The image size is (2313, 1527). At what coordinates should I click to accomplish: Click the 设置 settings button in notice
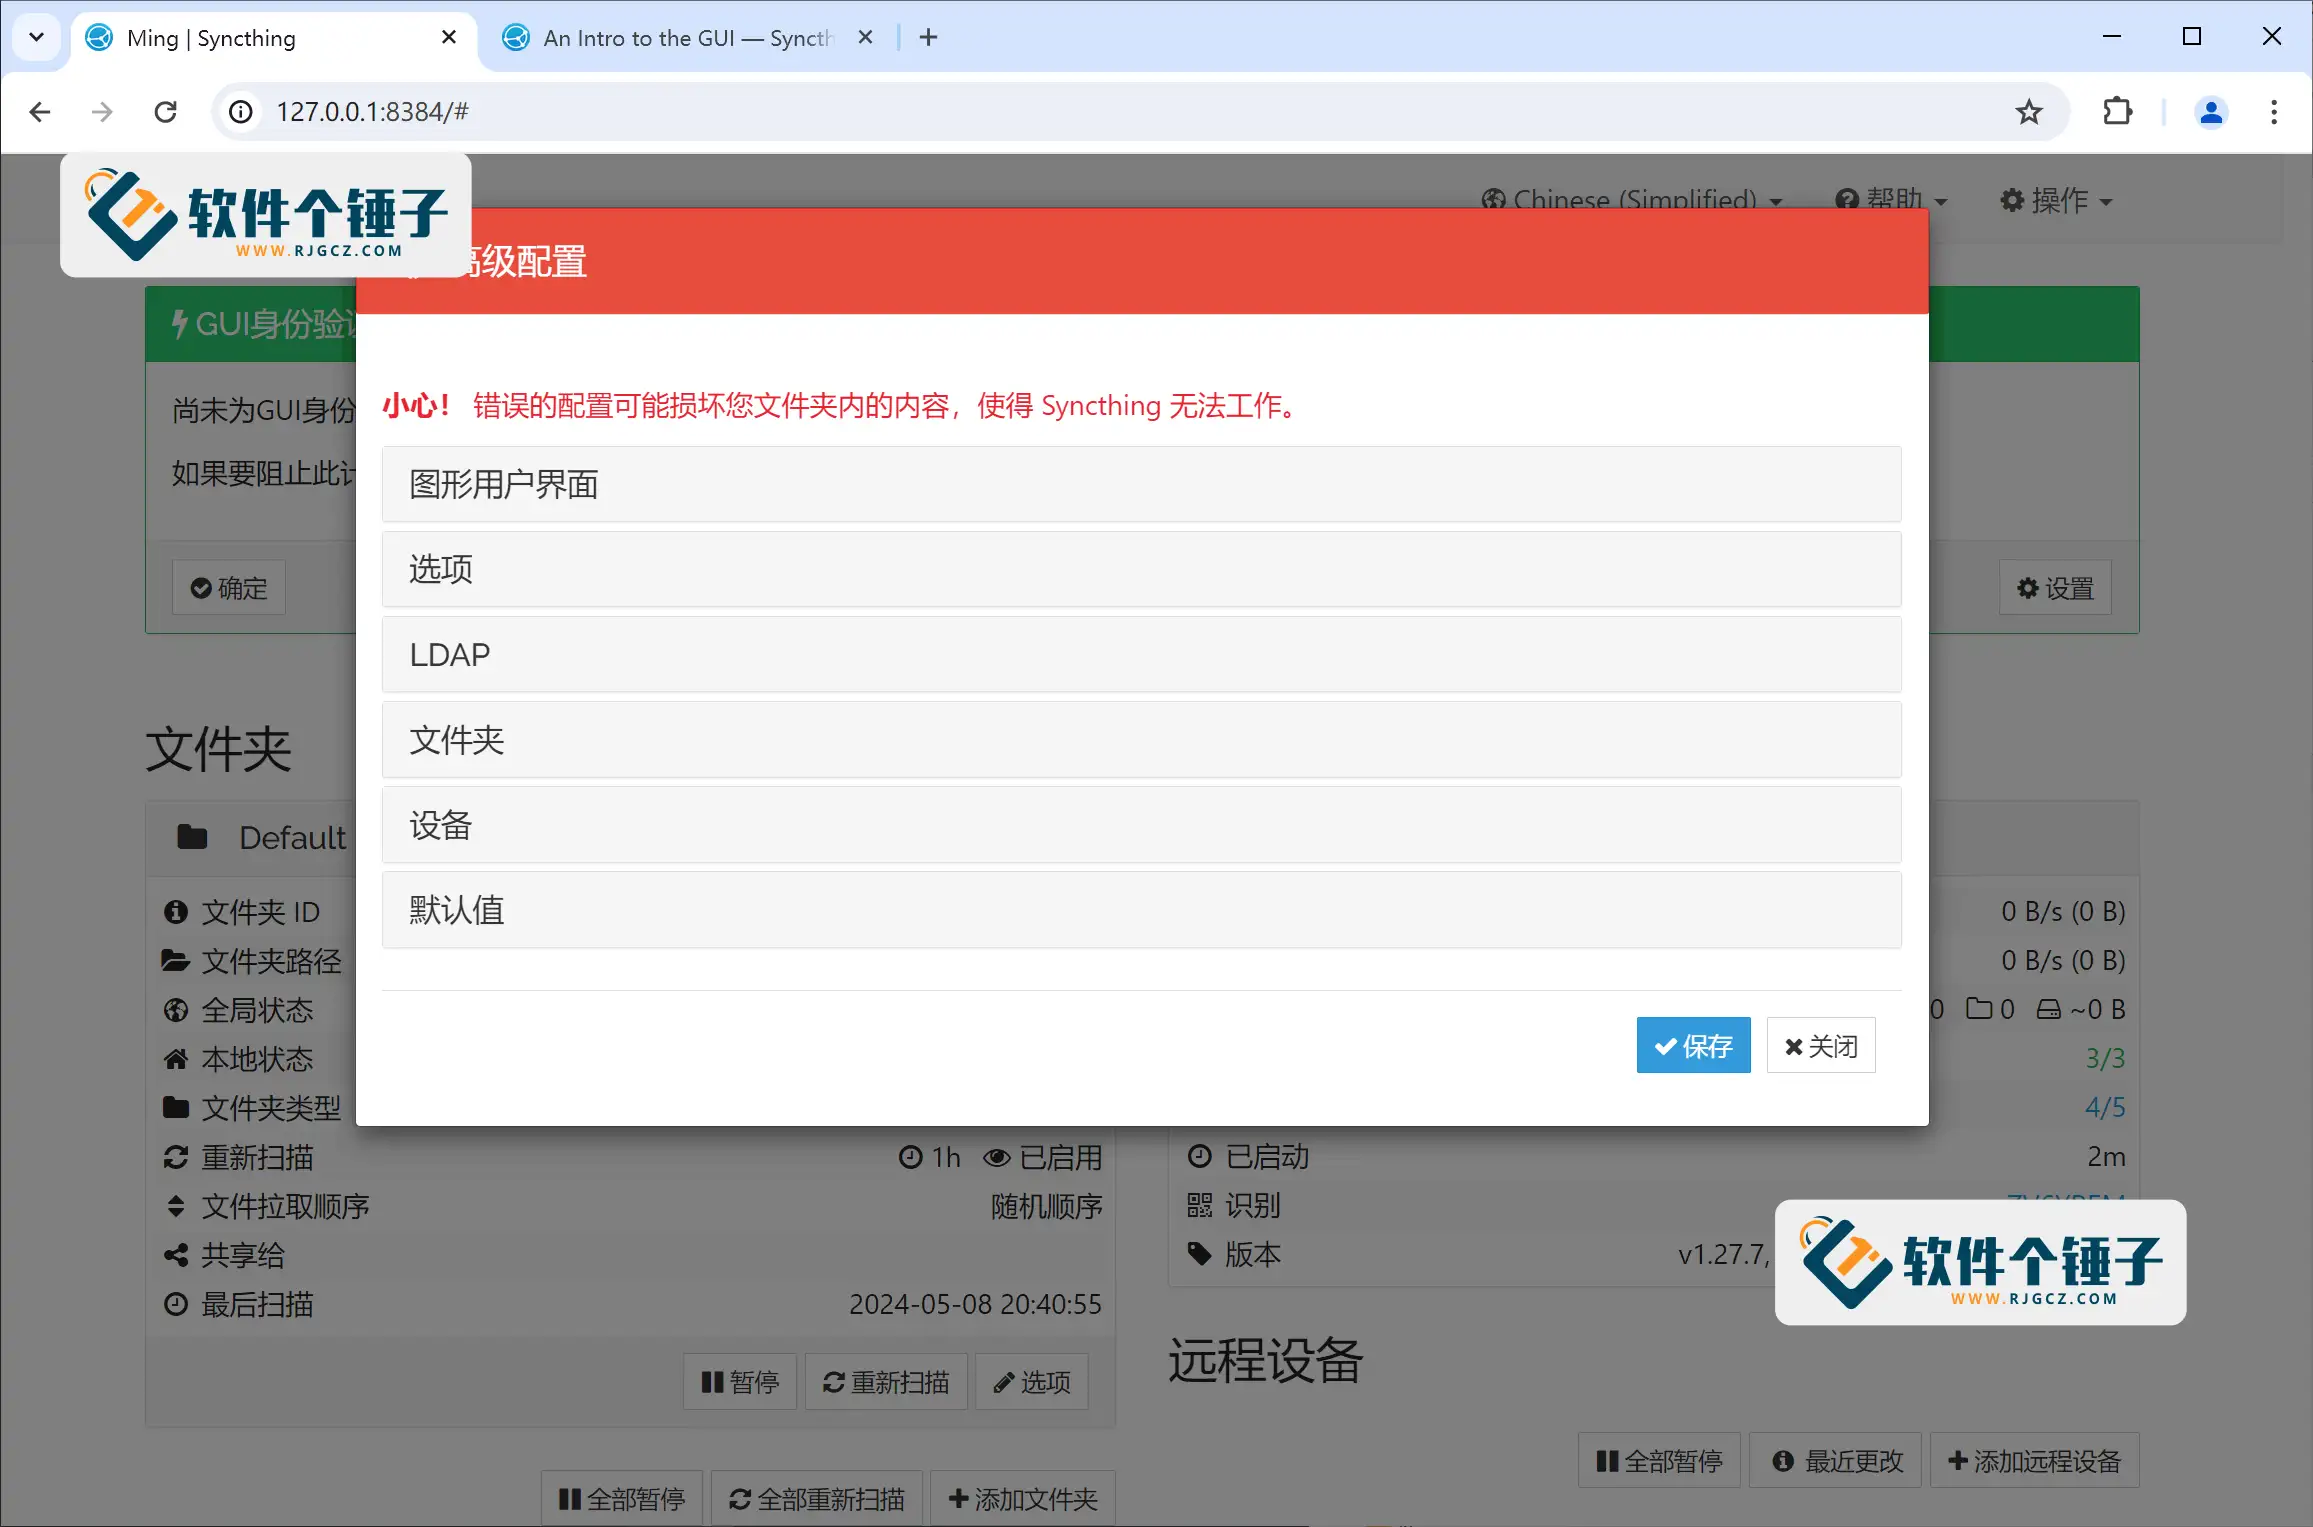(2055, 588)
